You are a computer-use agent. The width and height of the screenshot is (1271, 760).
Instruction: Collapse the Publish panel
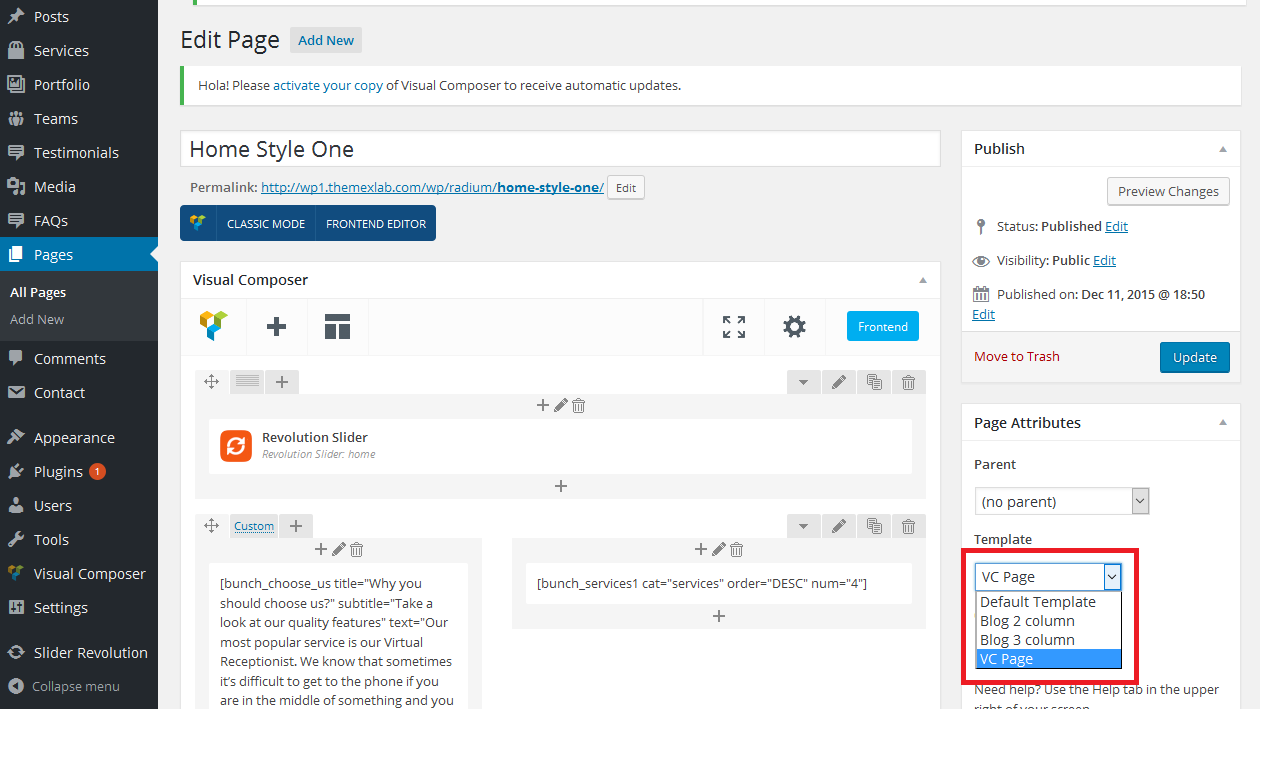coord(1222,149)
